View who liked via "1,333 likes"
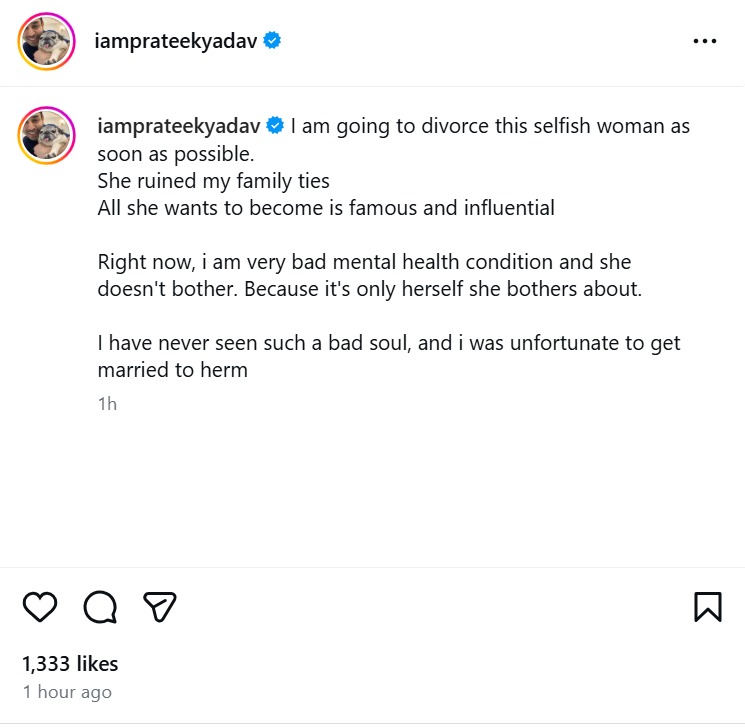 pos(70,663)
